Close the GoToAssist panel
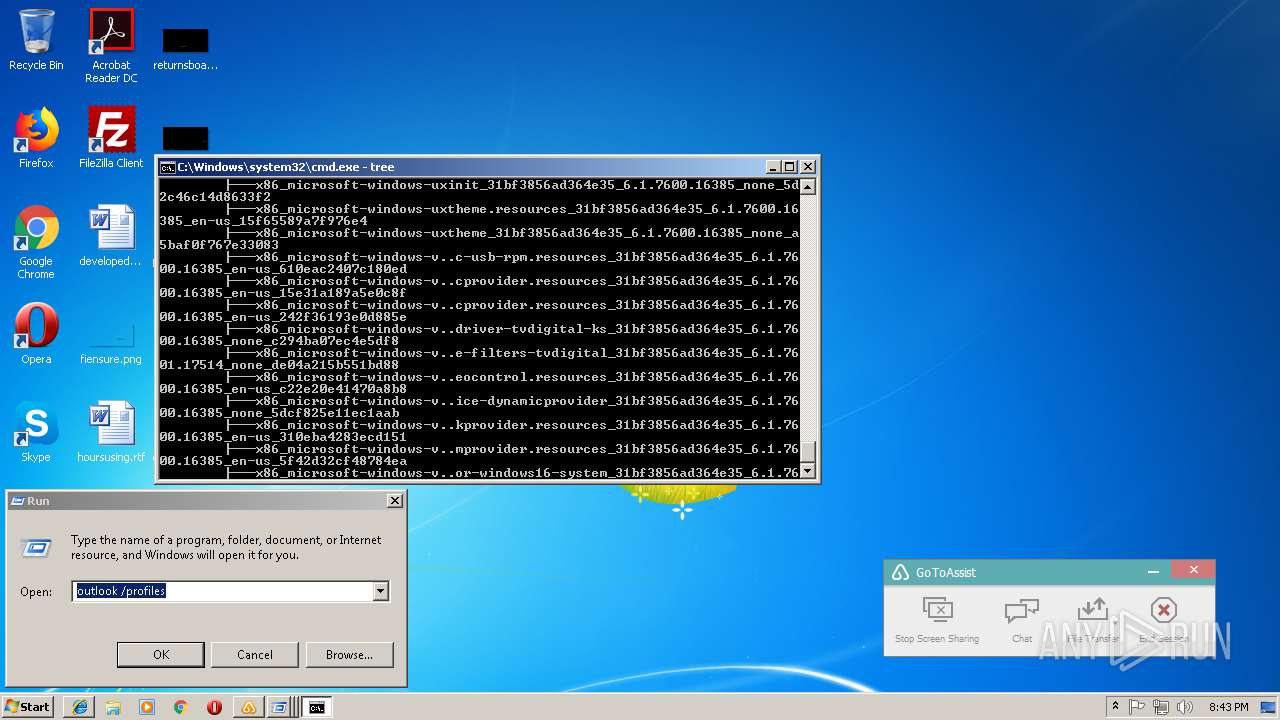 point(1193,570)
